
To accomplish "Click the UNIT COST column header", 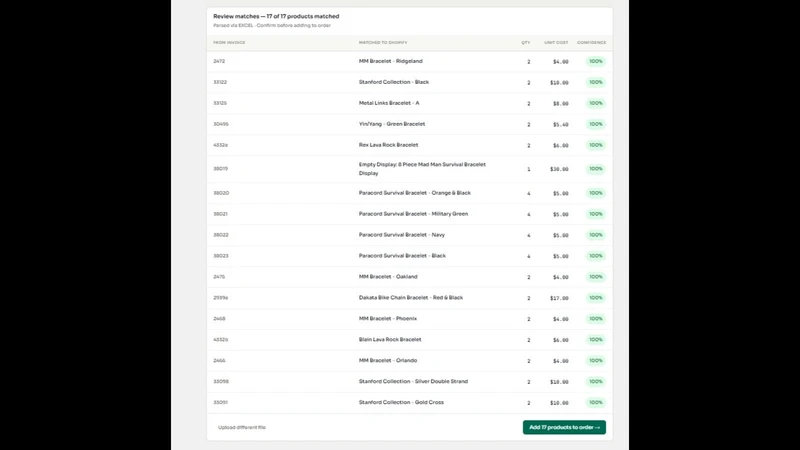I will [556, 42].
